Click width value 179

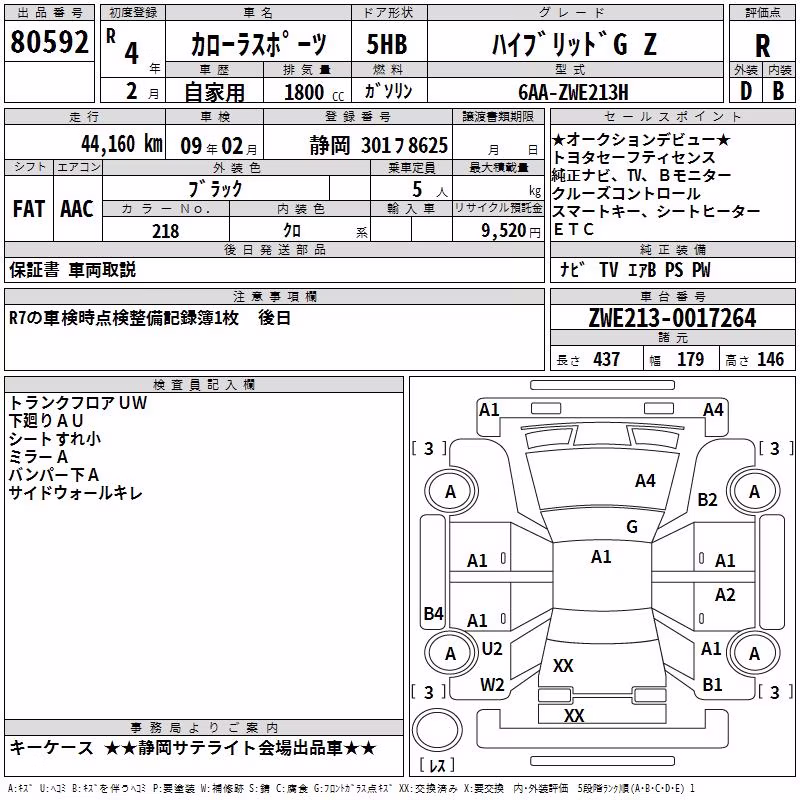point(690,359)
